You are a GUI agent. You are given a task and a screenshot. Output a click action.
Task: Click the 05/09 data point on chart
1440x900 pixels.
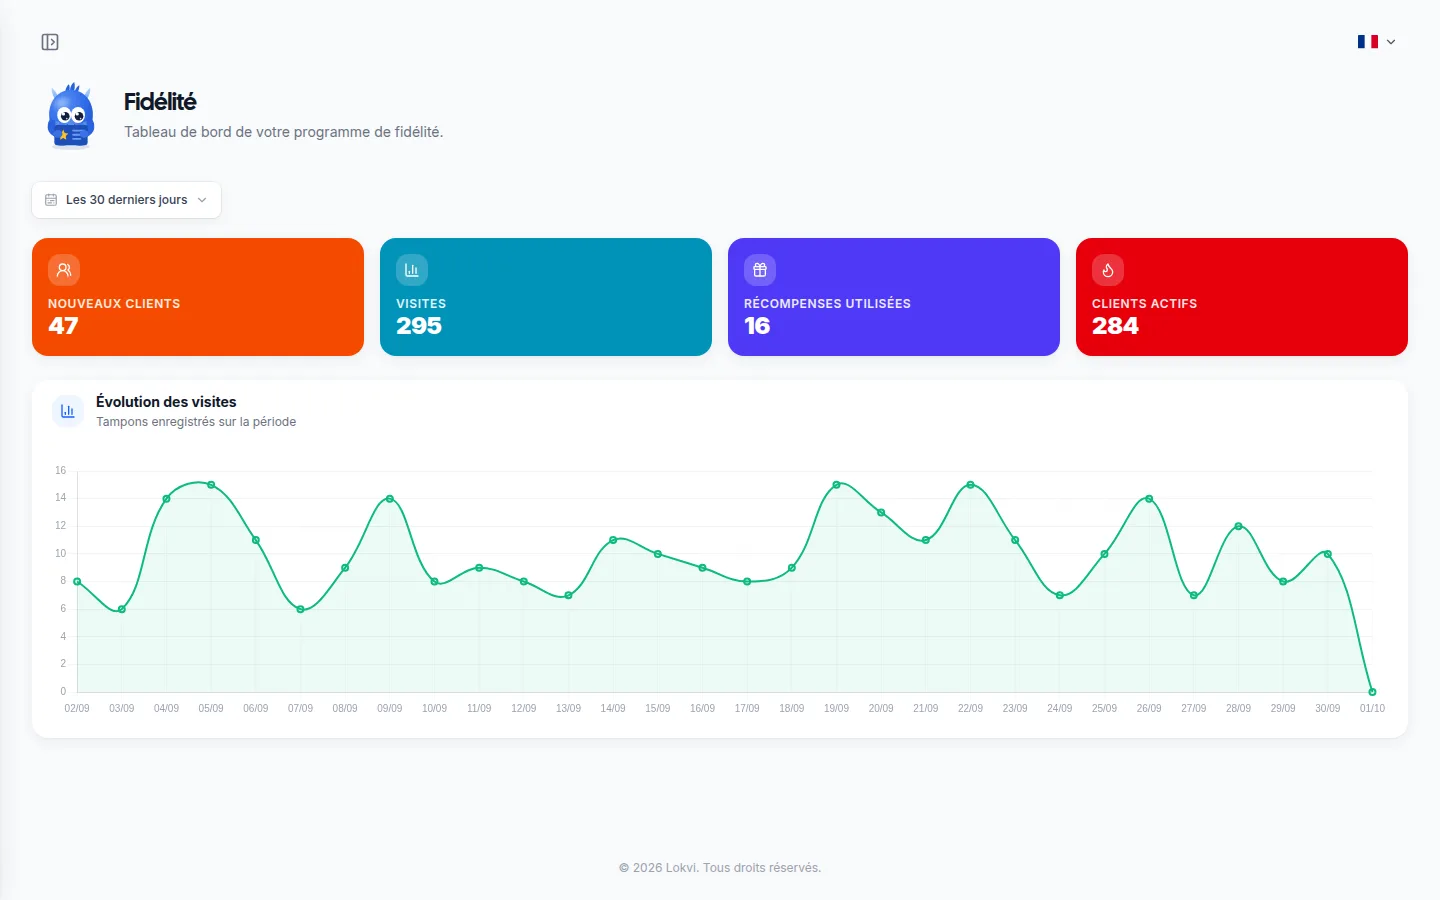[211, 485]
